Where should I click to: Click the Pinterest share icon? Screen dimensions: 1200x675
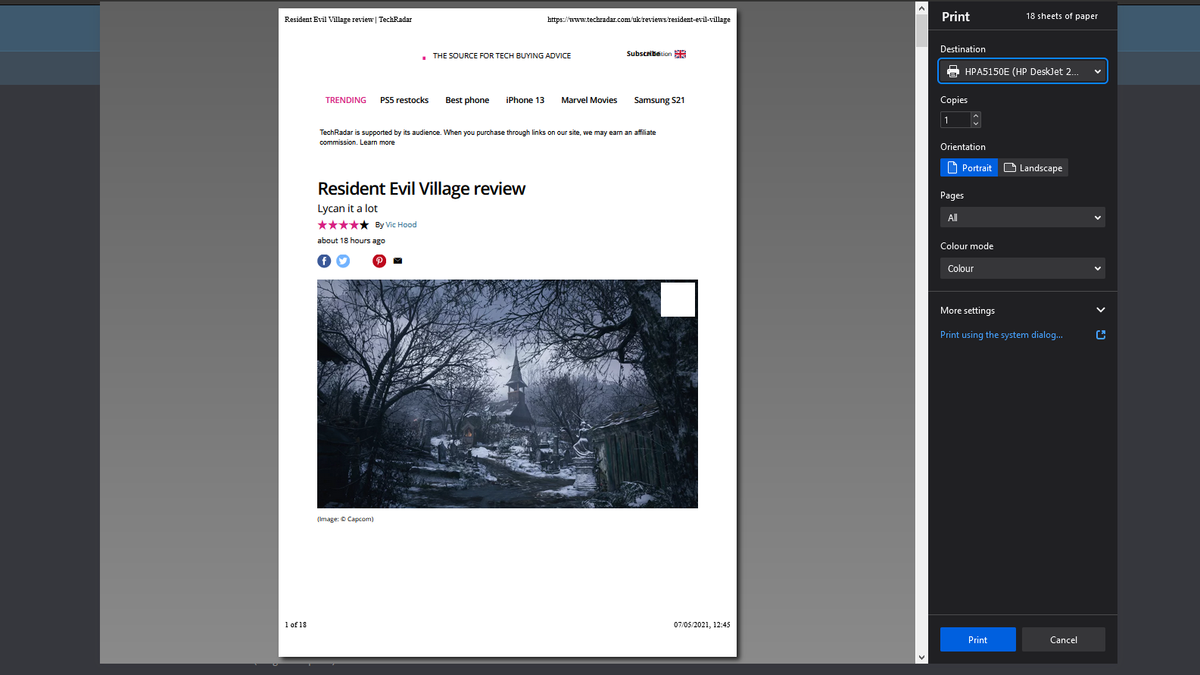click(378, 261)
